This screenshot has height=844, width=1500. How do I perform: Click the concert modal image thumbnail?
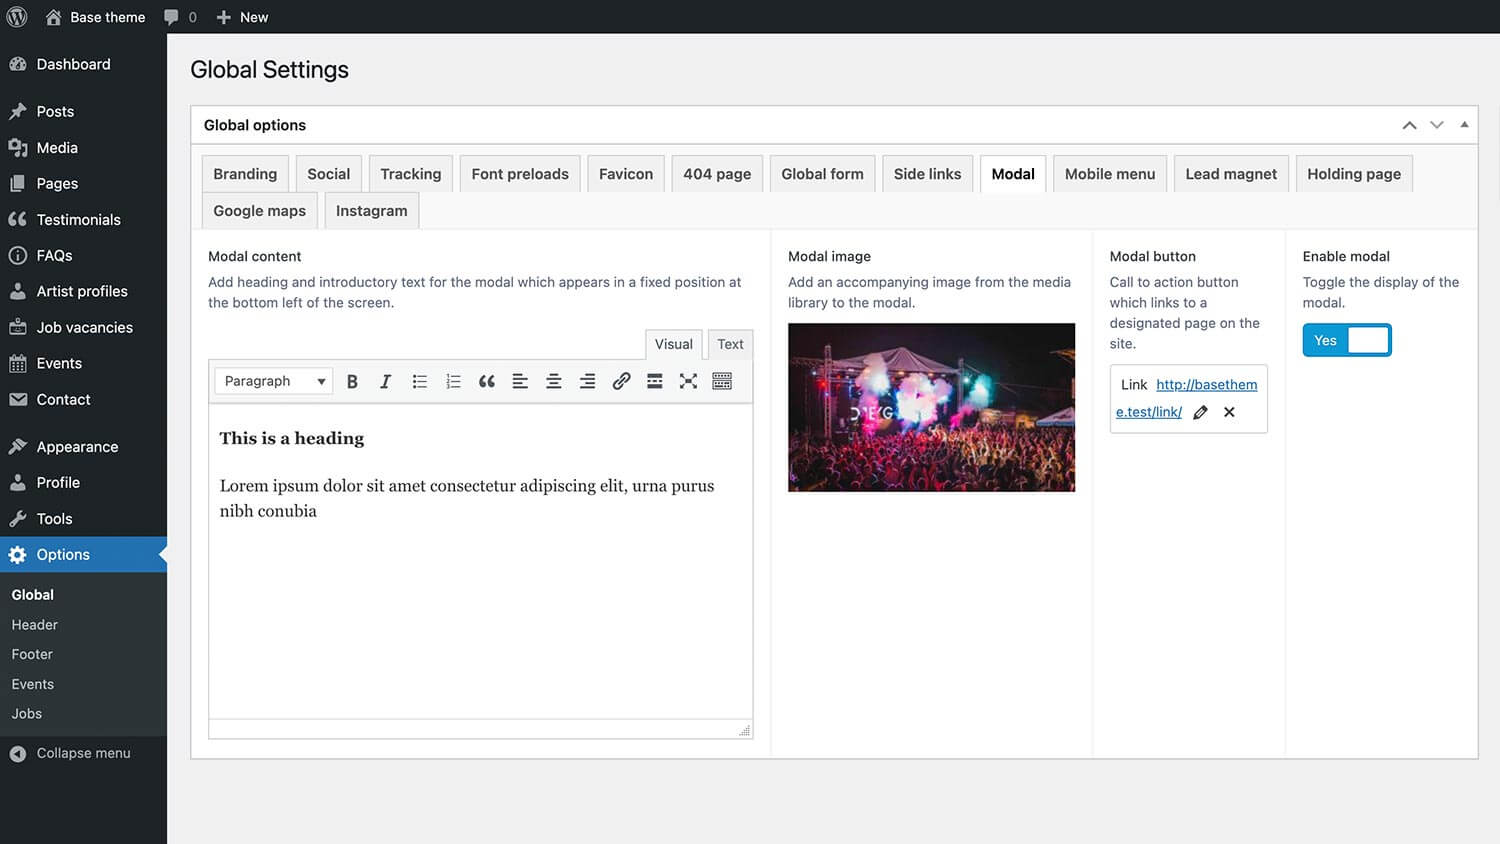click(x=931, y=407)
